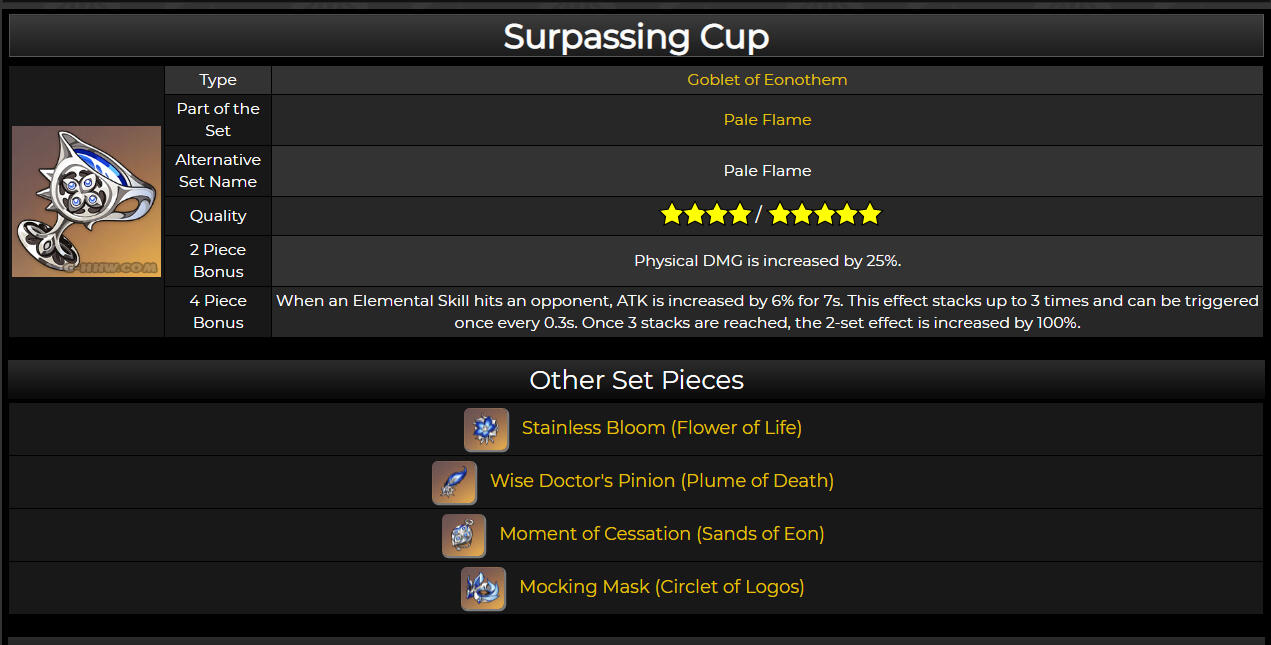Viewport: 1271px width, 645px height.
Task: Open Moment of Cessation (Sands of Eon) link
Action: point(661,534)
